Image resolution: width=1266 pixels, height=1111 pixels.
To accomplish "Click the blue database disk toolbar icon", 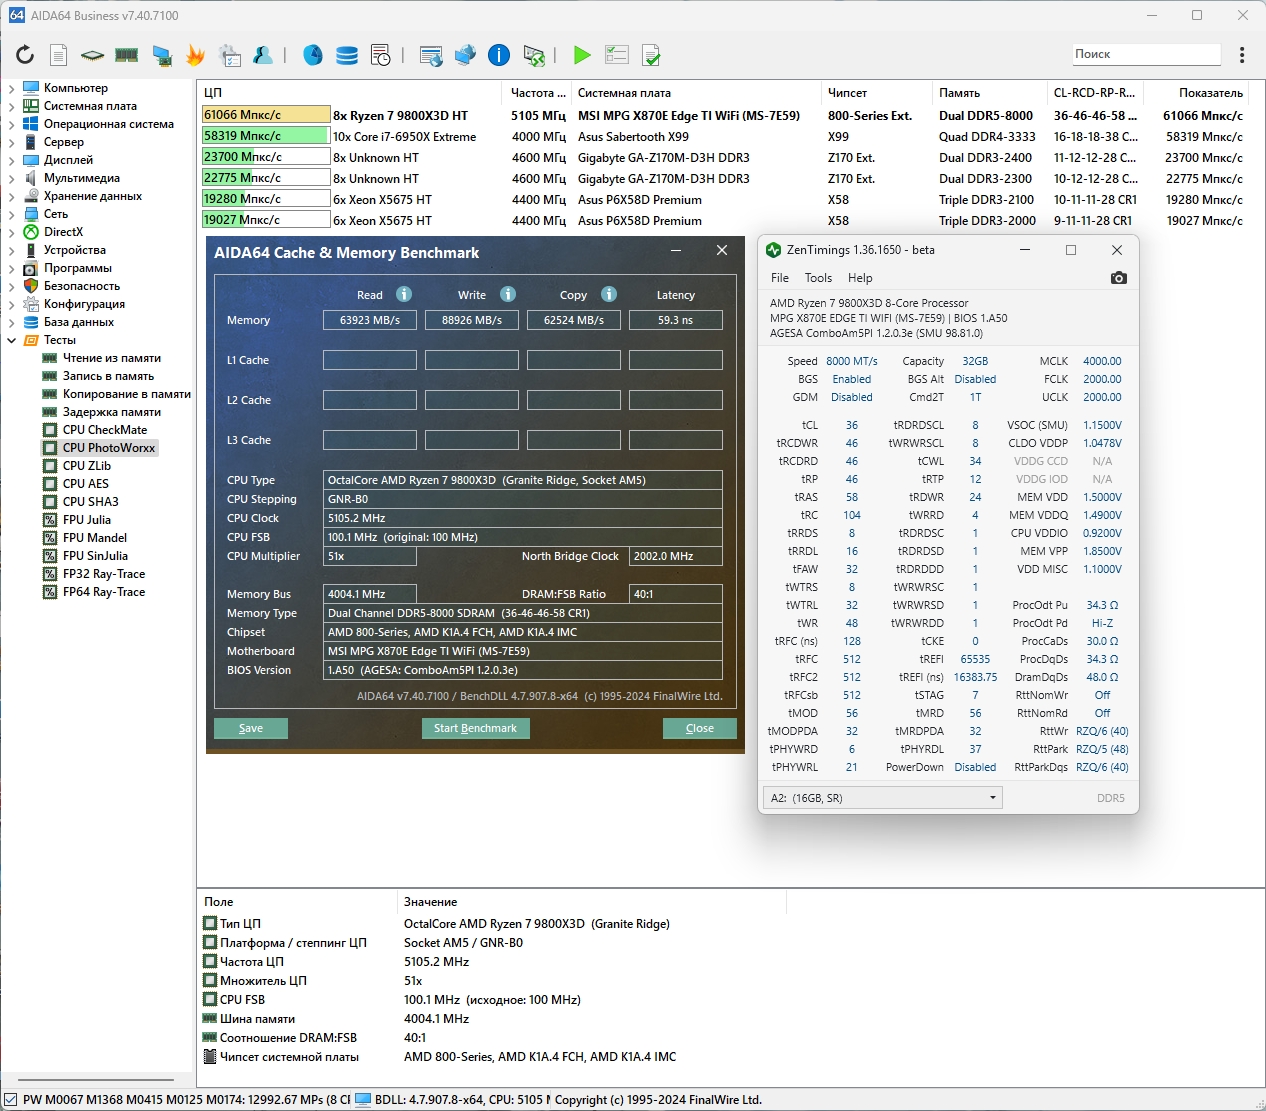I will pyautogui.click(x=347, y=55).
